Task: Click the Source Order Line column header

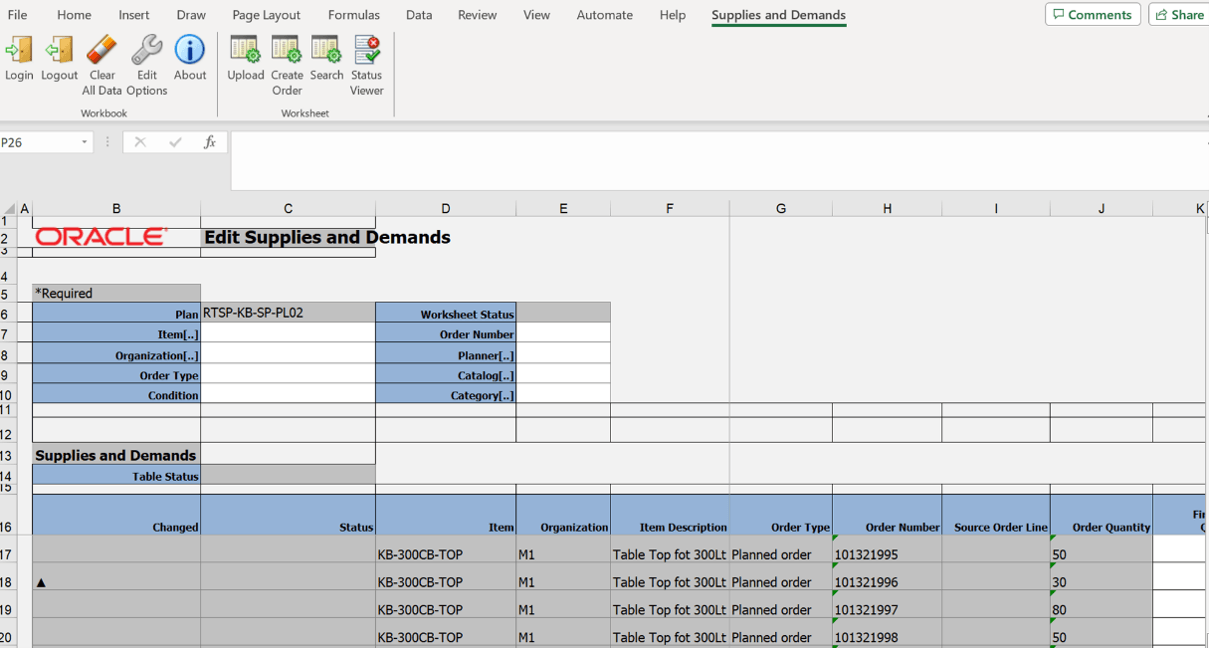Action: [x=996, y=516]
